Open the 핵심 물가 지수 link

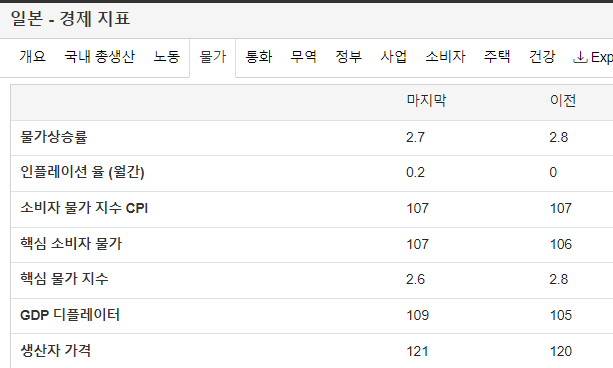pyautogui.click(x=64, y=279)
